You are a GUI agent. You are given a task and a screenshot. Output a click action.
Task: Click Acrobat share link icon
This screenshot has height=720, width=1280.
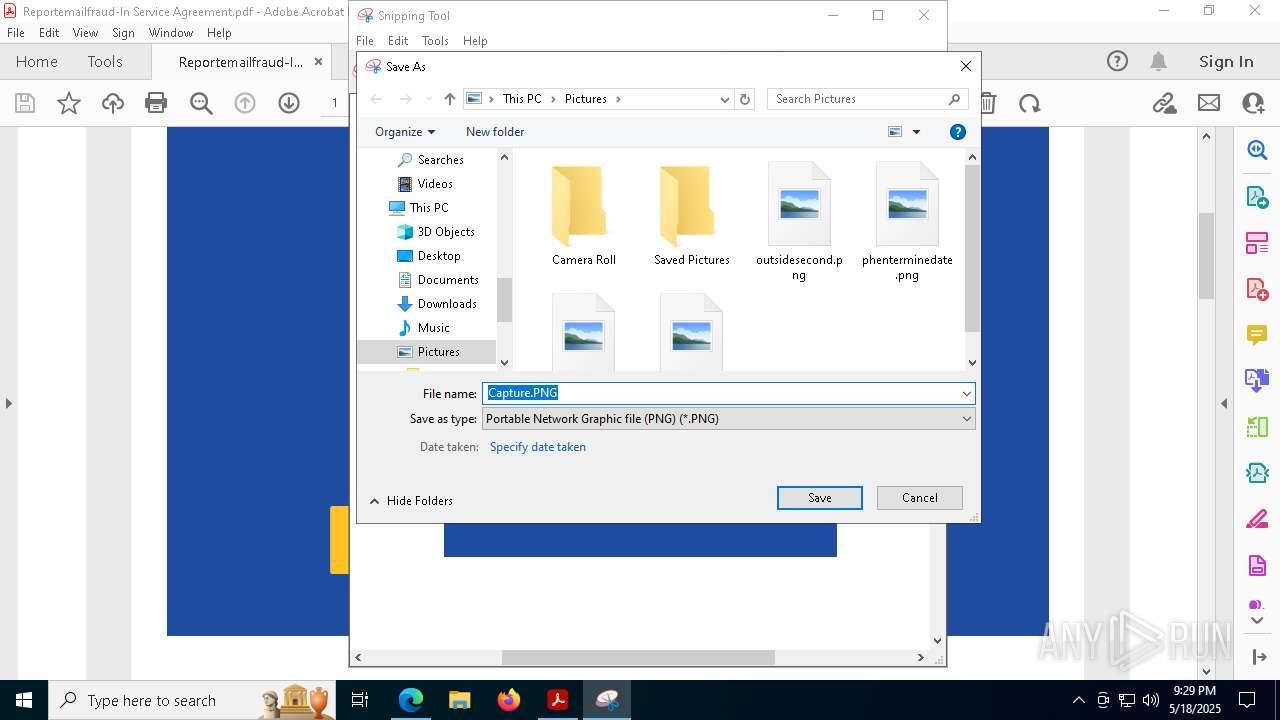[x=1164, y=103]
